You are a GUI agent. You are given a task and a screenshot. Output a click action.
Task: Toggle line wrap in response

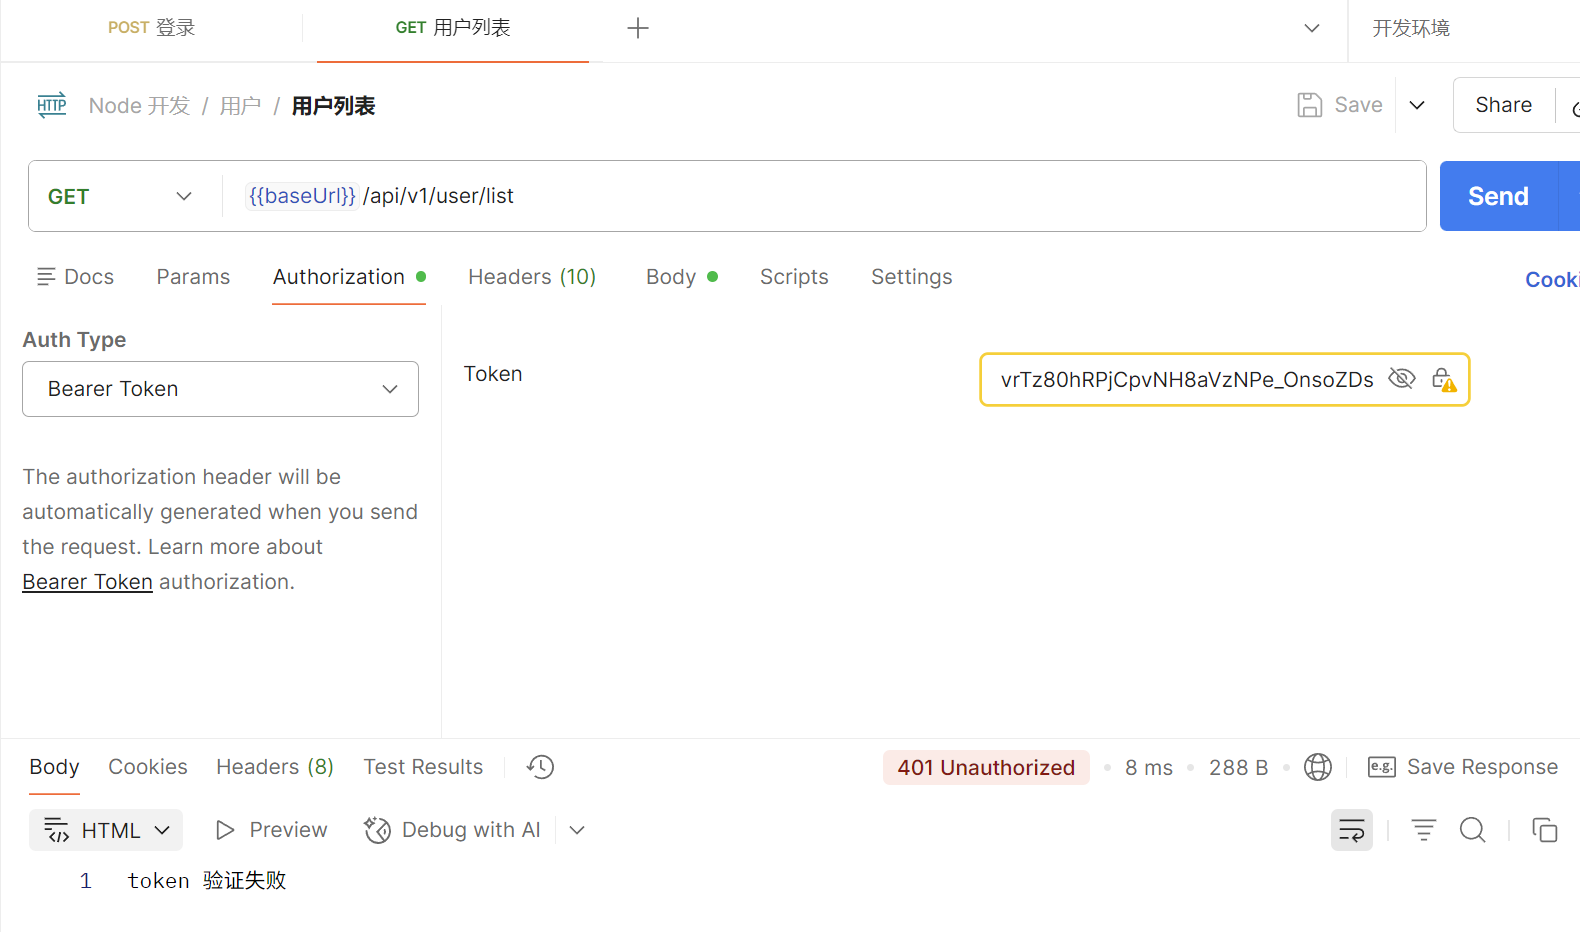click(1352, 830)
